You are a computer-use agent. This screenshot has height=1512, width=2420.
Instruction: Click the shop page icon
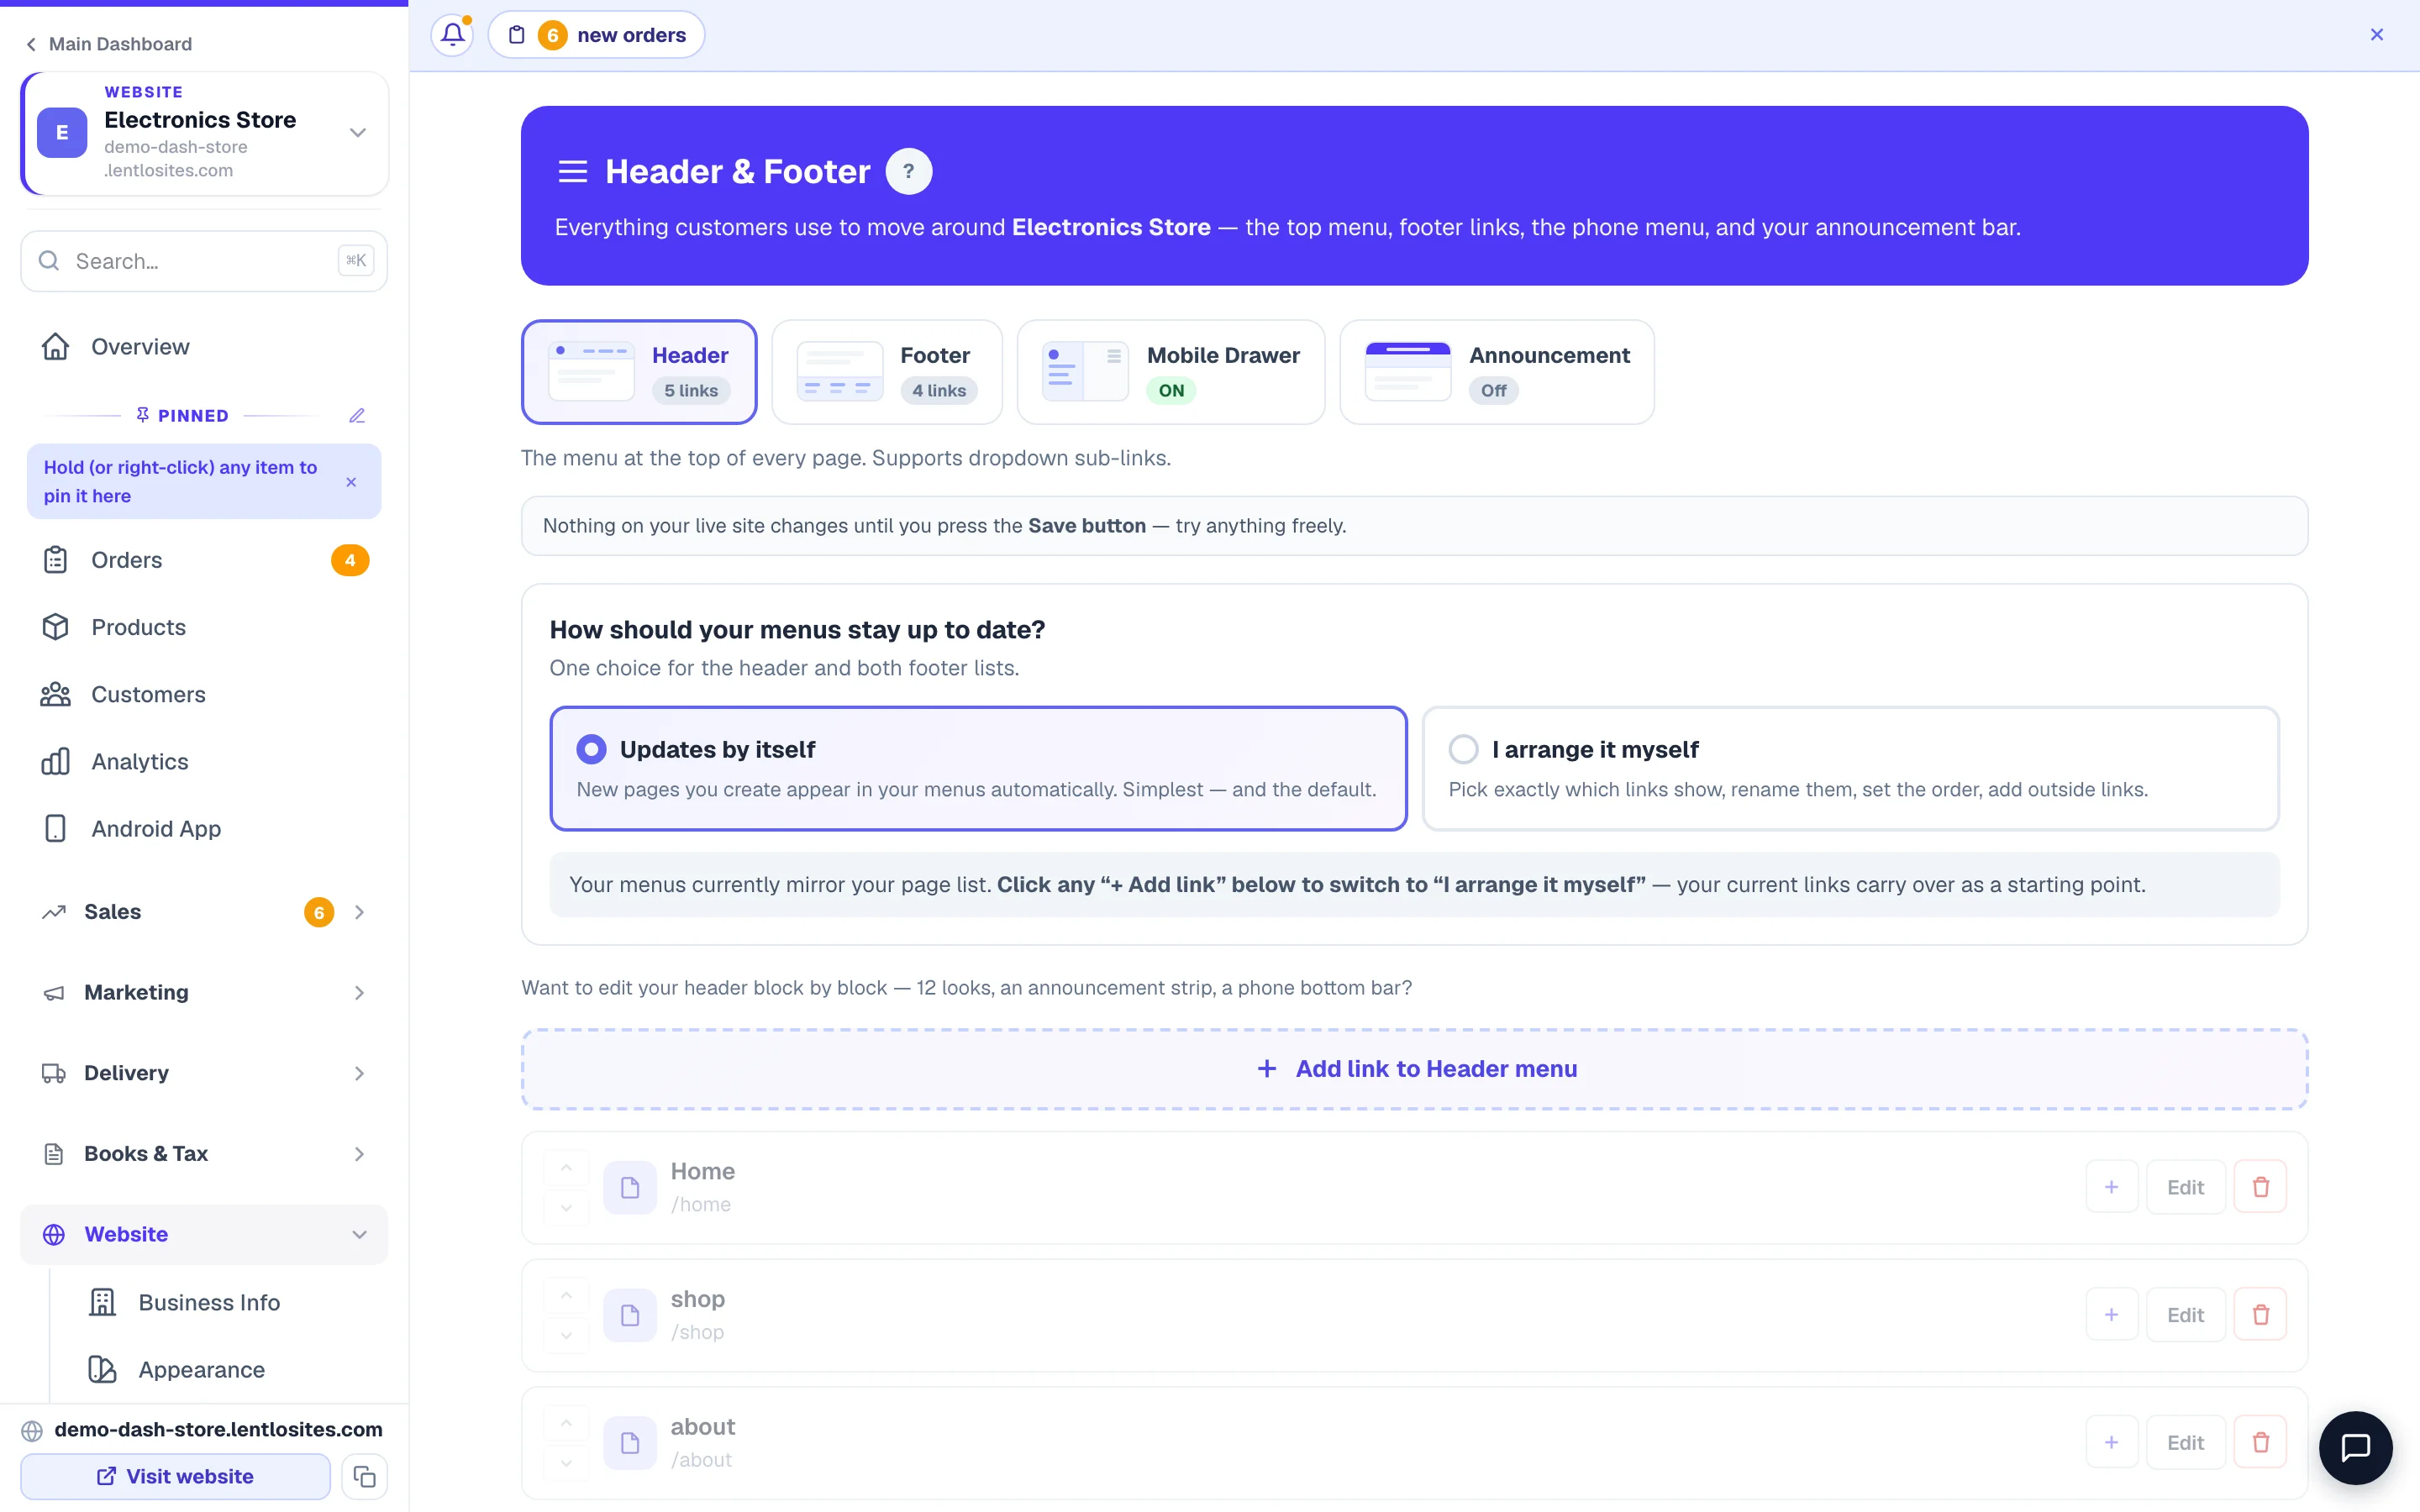[630, 1316]
